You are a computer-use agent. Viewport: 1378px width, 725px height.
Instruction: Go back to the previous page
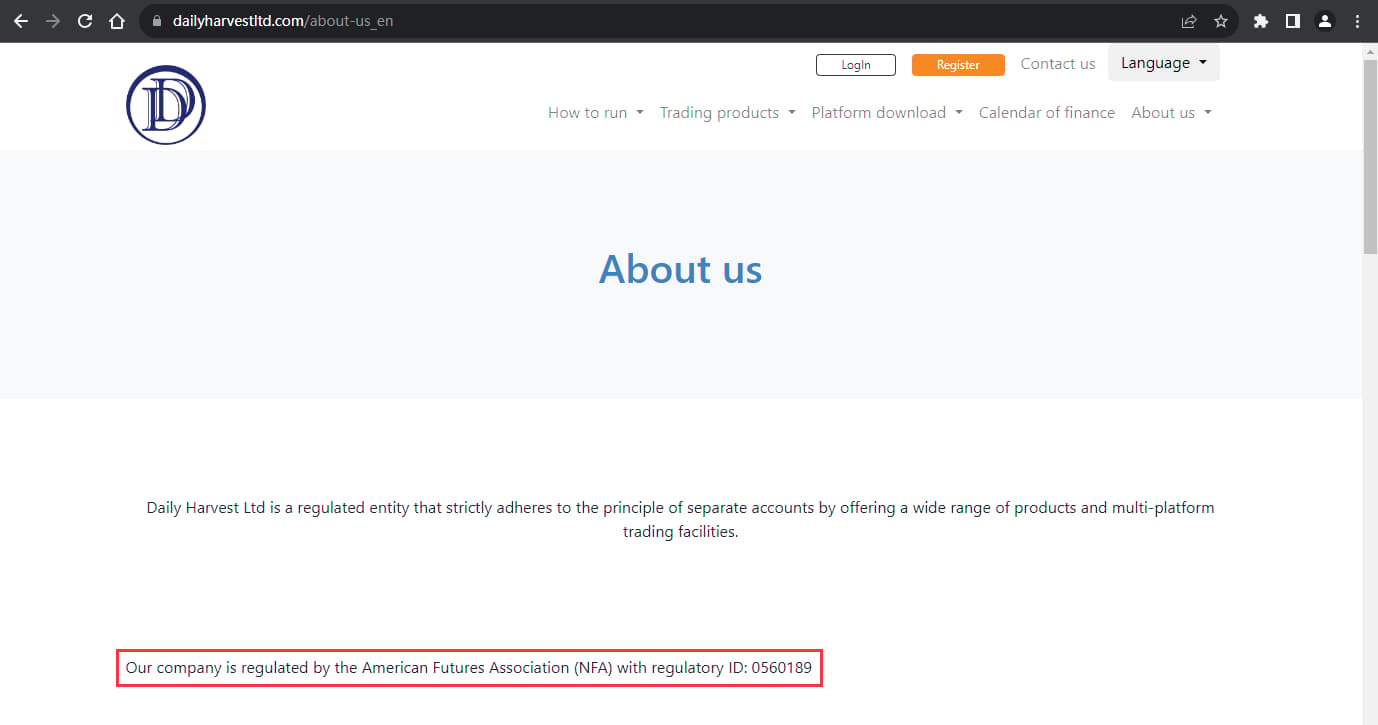pos(21,21)
